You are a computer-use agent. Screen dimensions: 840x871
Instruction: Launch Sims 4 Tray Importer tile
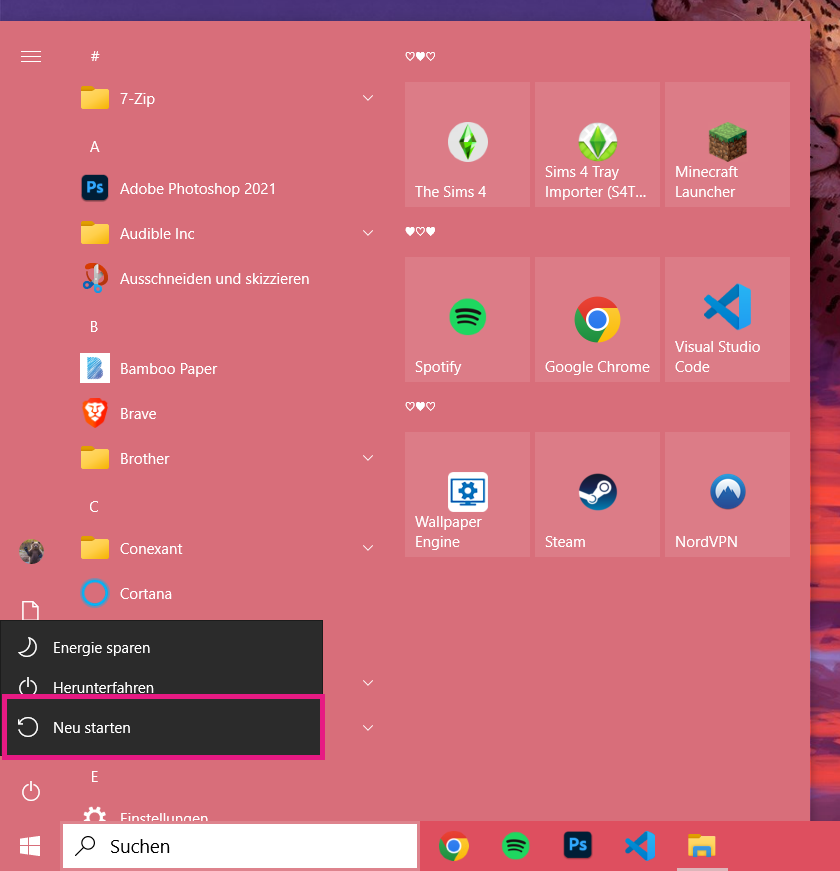click(x=597, y=144)
